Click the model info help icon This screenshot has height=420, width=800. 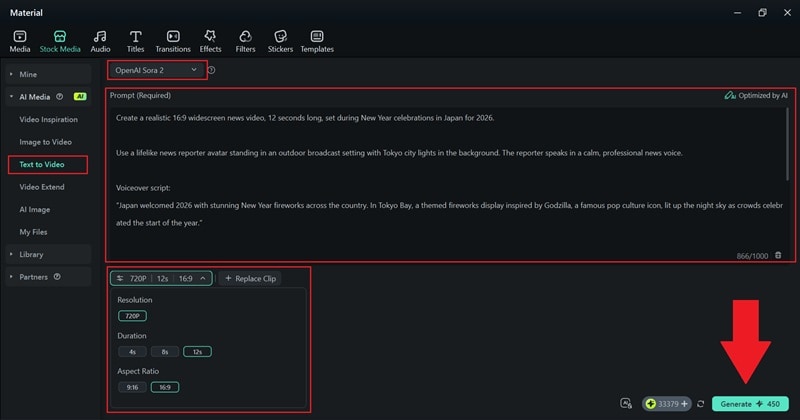pyautogui.click(x=211, y=70)
